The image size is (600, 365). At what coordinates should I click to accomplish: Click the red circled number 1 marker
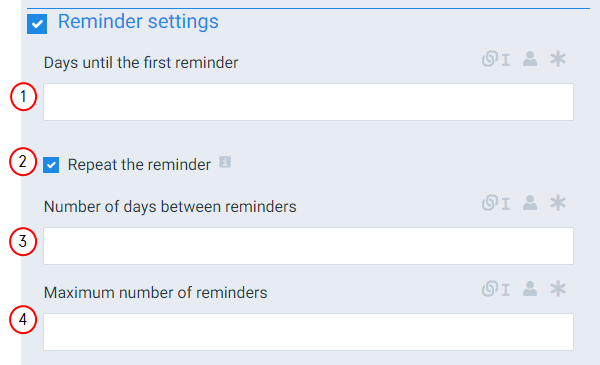click(x=23, y=97)
